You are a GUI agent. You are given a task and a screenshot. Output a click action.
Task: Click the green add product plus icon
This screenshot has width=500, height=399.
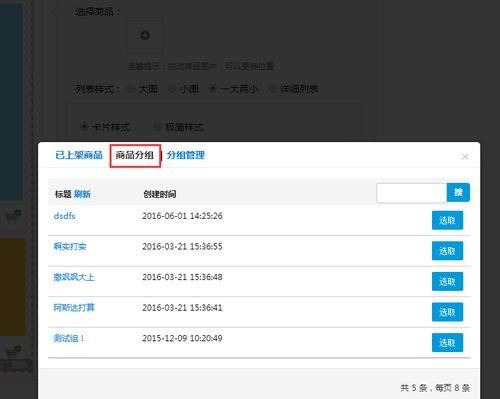coord(145,35)
